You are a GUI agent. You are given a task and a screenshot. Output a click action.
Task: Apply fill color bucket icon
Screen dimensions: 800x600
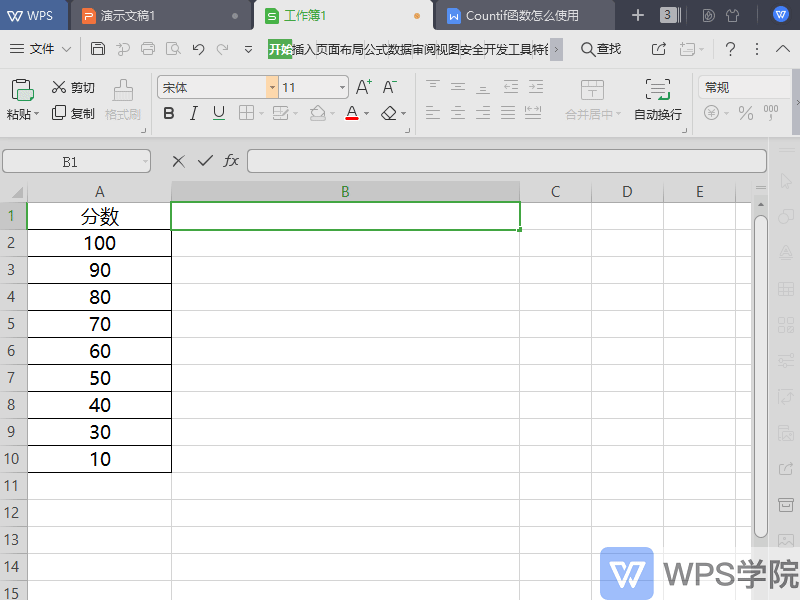(318, 113)
